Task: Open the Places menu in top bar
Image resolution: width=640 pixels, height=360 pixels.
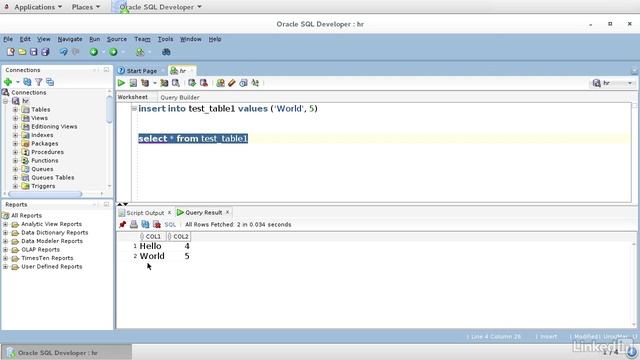Action: pos(86,7)
